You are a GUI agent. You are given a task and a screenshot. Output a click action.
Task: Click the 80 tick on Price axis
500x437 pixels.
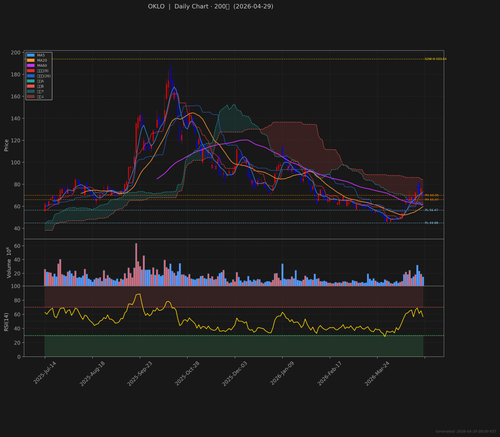click(x=17, y=185)
